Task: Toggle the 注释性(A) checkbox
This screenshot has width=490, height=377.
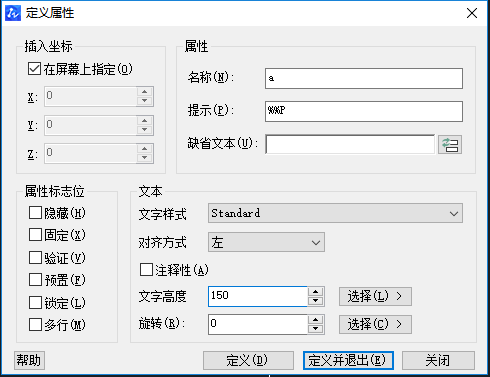Action: coord(146,270)
